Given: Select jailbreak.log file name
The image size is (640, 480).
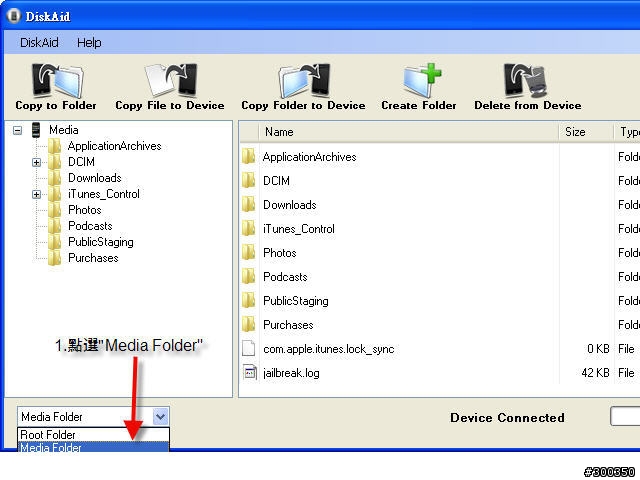Looking at the screenshot, I should point(291,373).
